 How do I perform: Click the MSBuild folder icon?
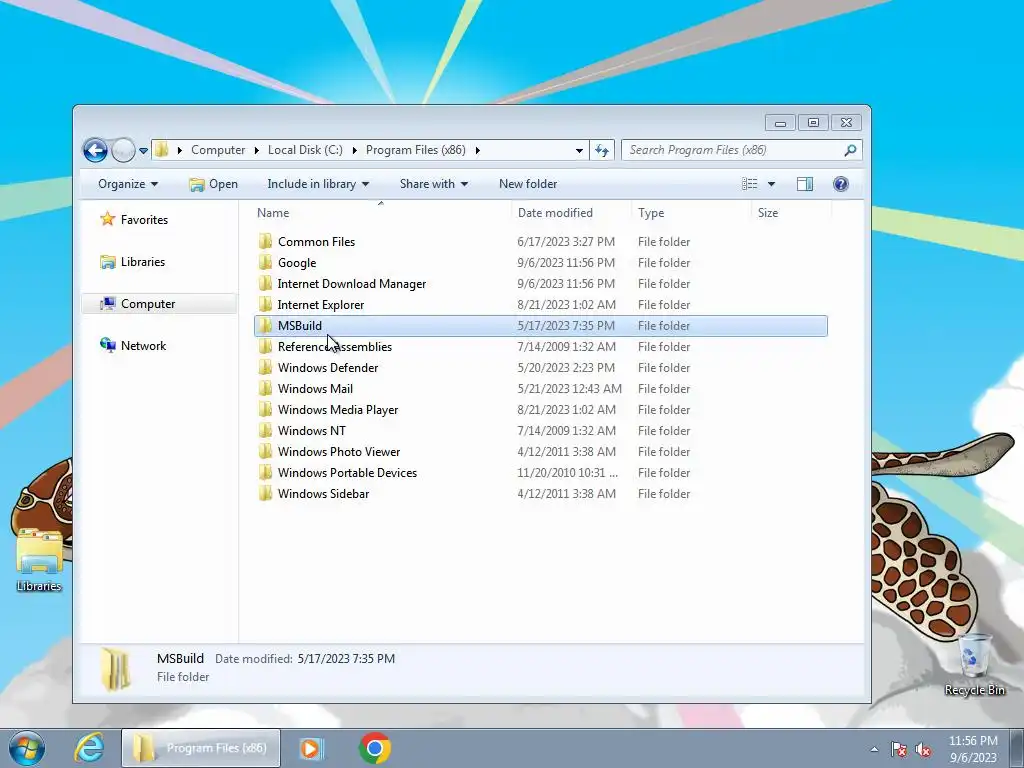tap(265, 325)
